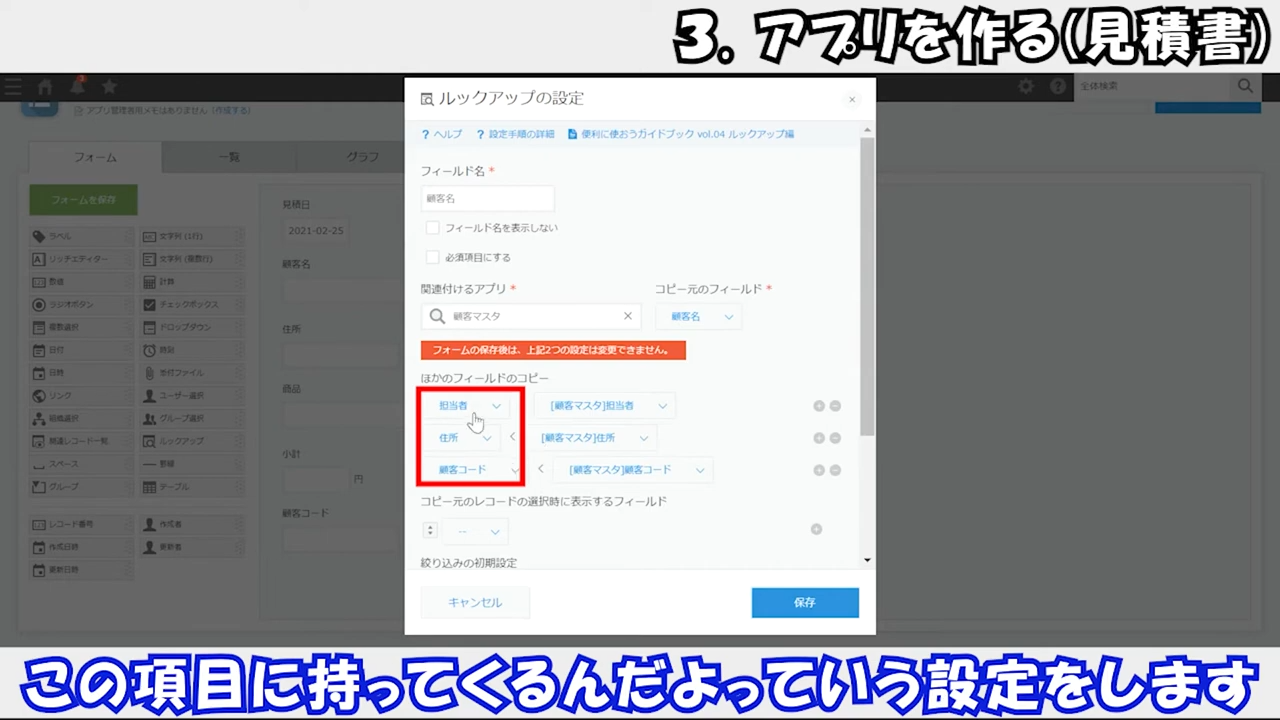The width and height of the screenshot is (1280, 720).
Task: Open the 顧客コード destination dropdown
Action: coord(472,470)
